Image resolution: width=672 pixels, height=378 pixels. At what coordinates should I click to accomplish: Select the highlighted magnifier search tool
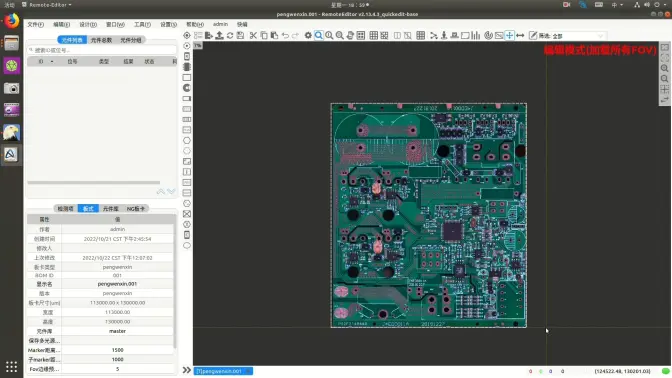(318, 36)
